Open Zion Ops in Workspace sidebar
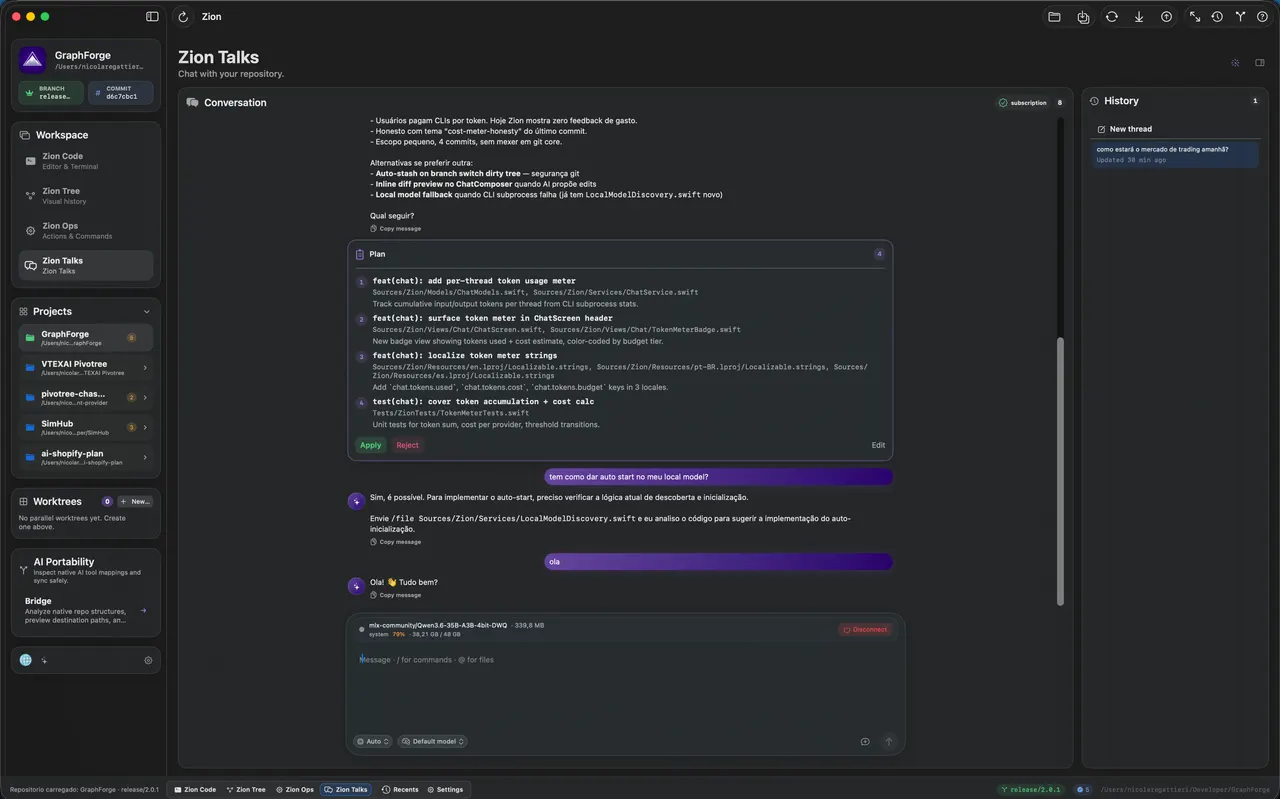 click(x=86, y=231)
